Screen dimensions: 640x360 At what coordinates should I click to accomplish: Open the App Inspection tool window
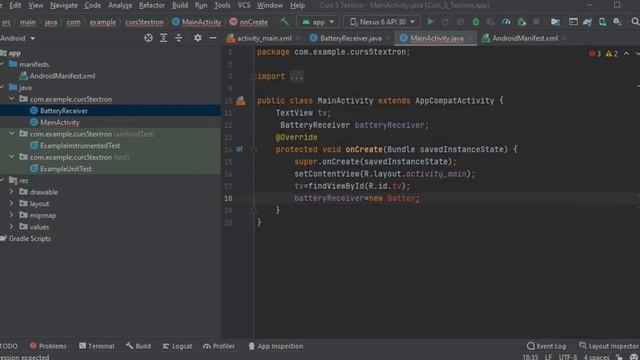pyautogui.click(x=276, y=346)
